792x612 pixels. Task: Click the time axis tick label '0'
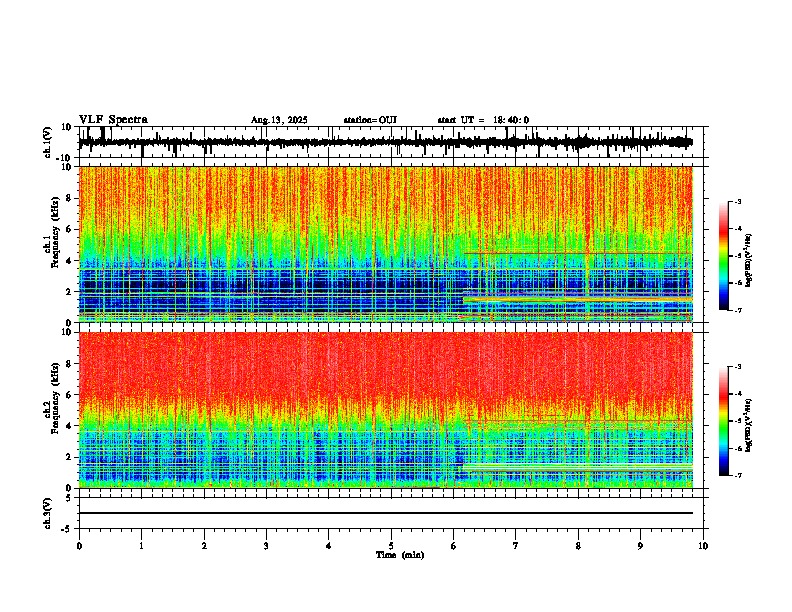click(79, 546)
